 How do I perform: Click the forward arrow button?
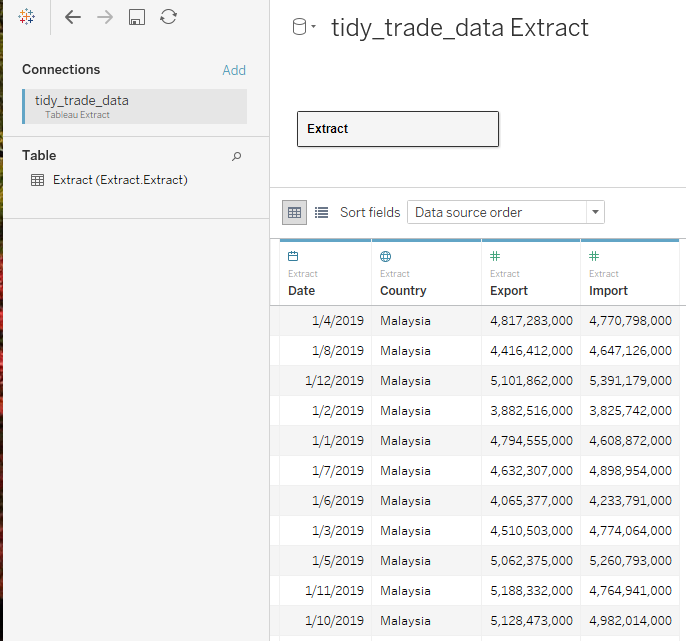tap(105, 17)
